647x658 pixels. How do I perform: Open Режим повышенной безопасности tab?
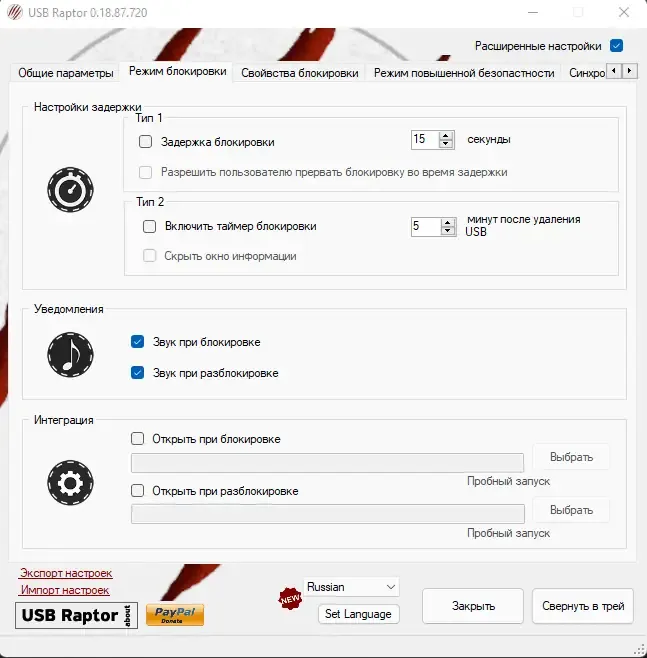point(464,73)
